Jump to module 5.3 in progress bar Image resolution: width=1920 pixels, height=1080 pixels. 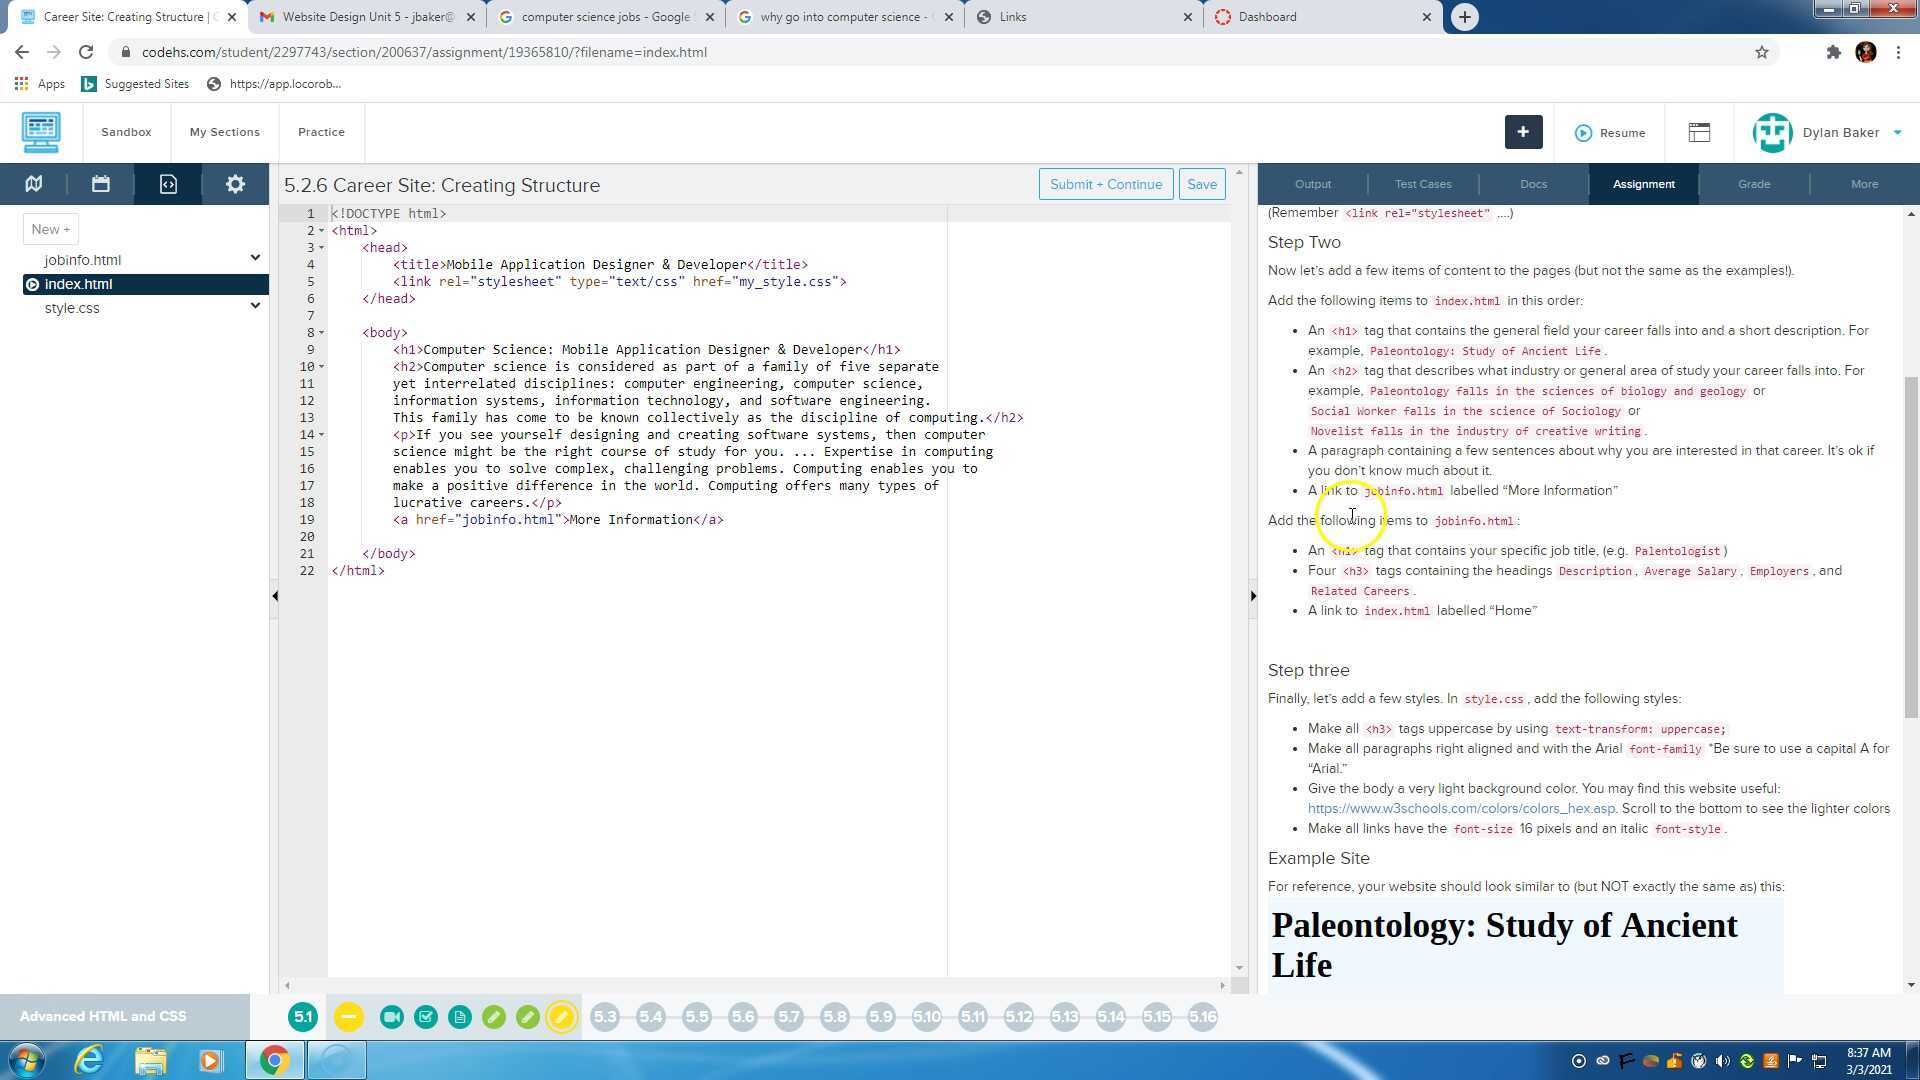[605, 1017]
